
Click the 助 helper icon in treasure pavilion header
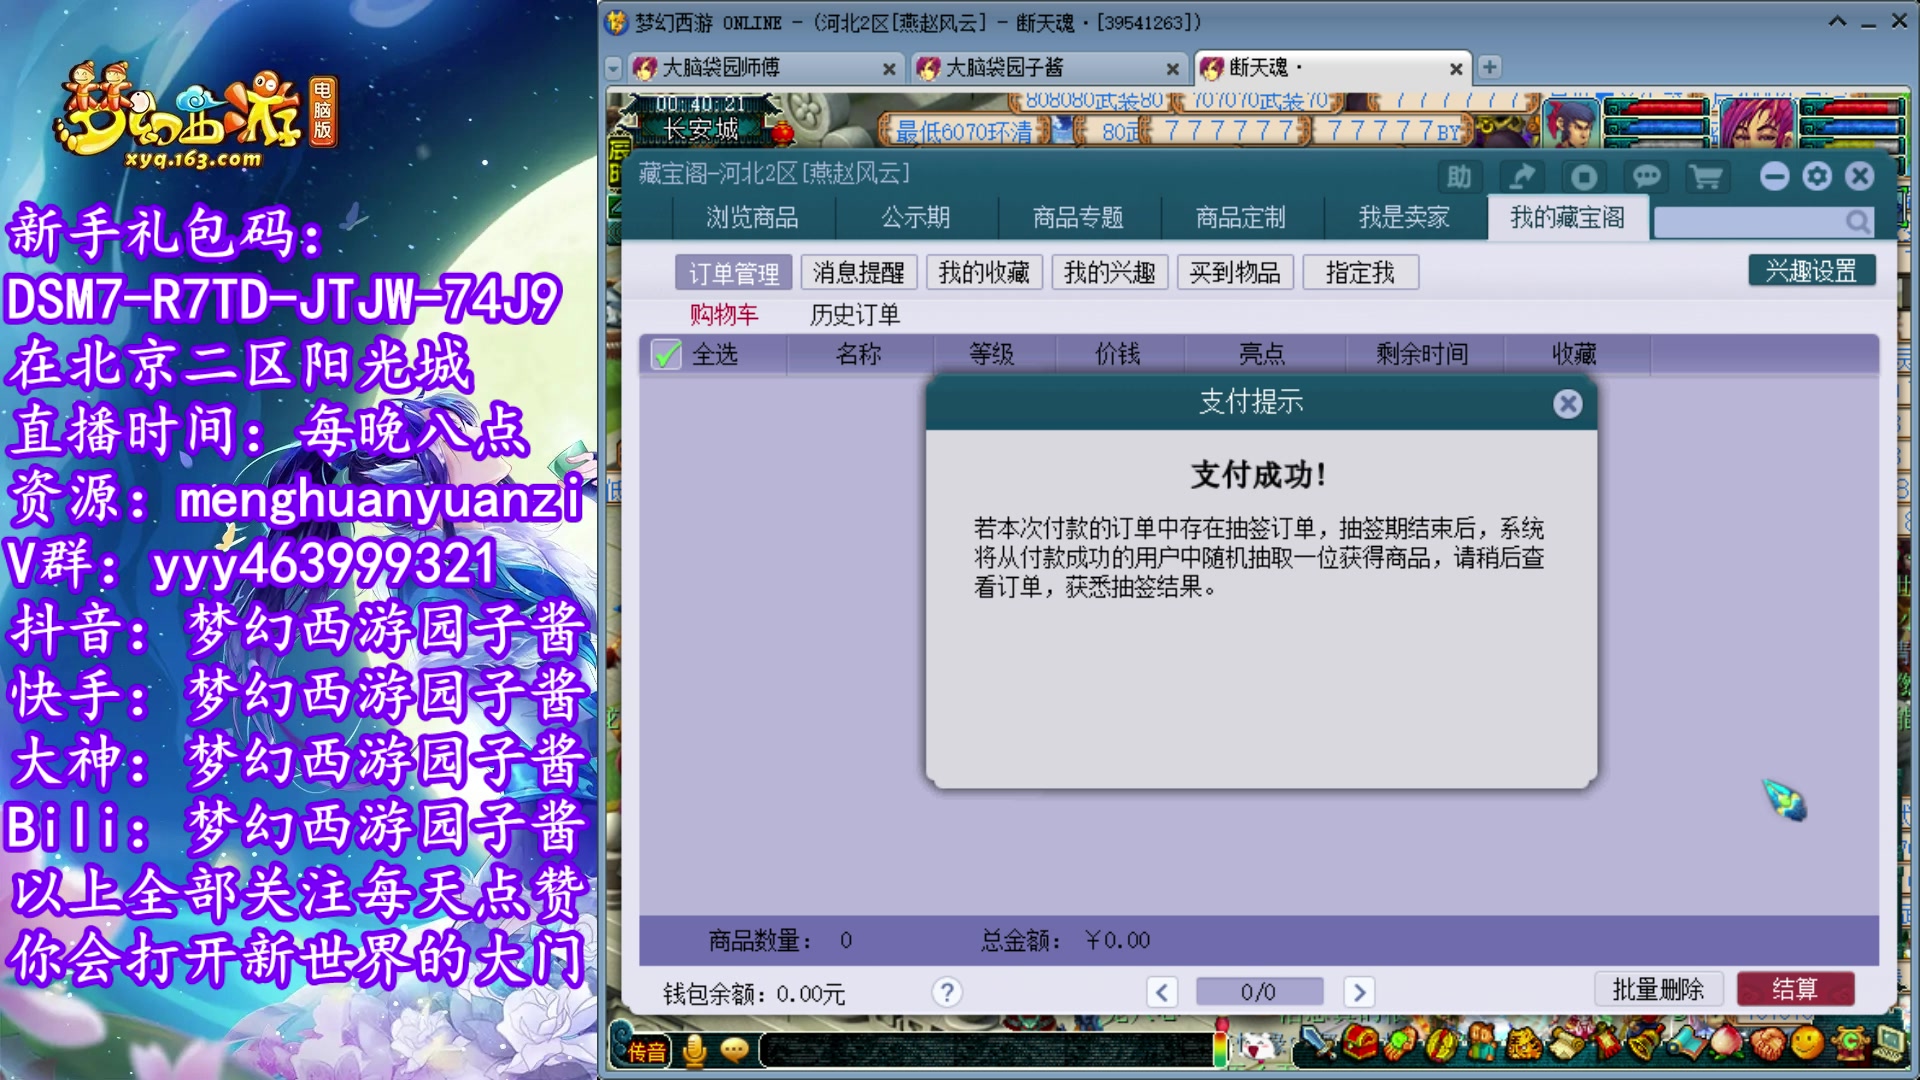click(1459, 177)
